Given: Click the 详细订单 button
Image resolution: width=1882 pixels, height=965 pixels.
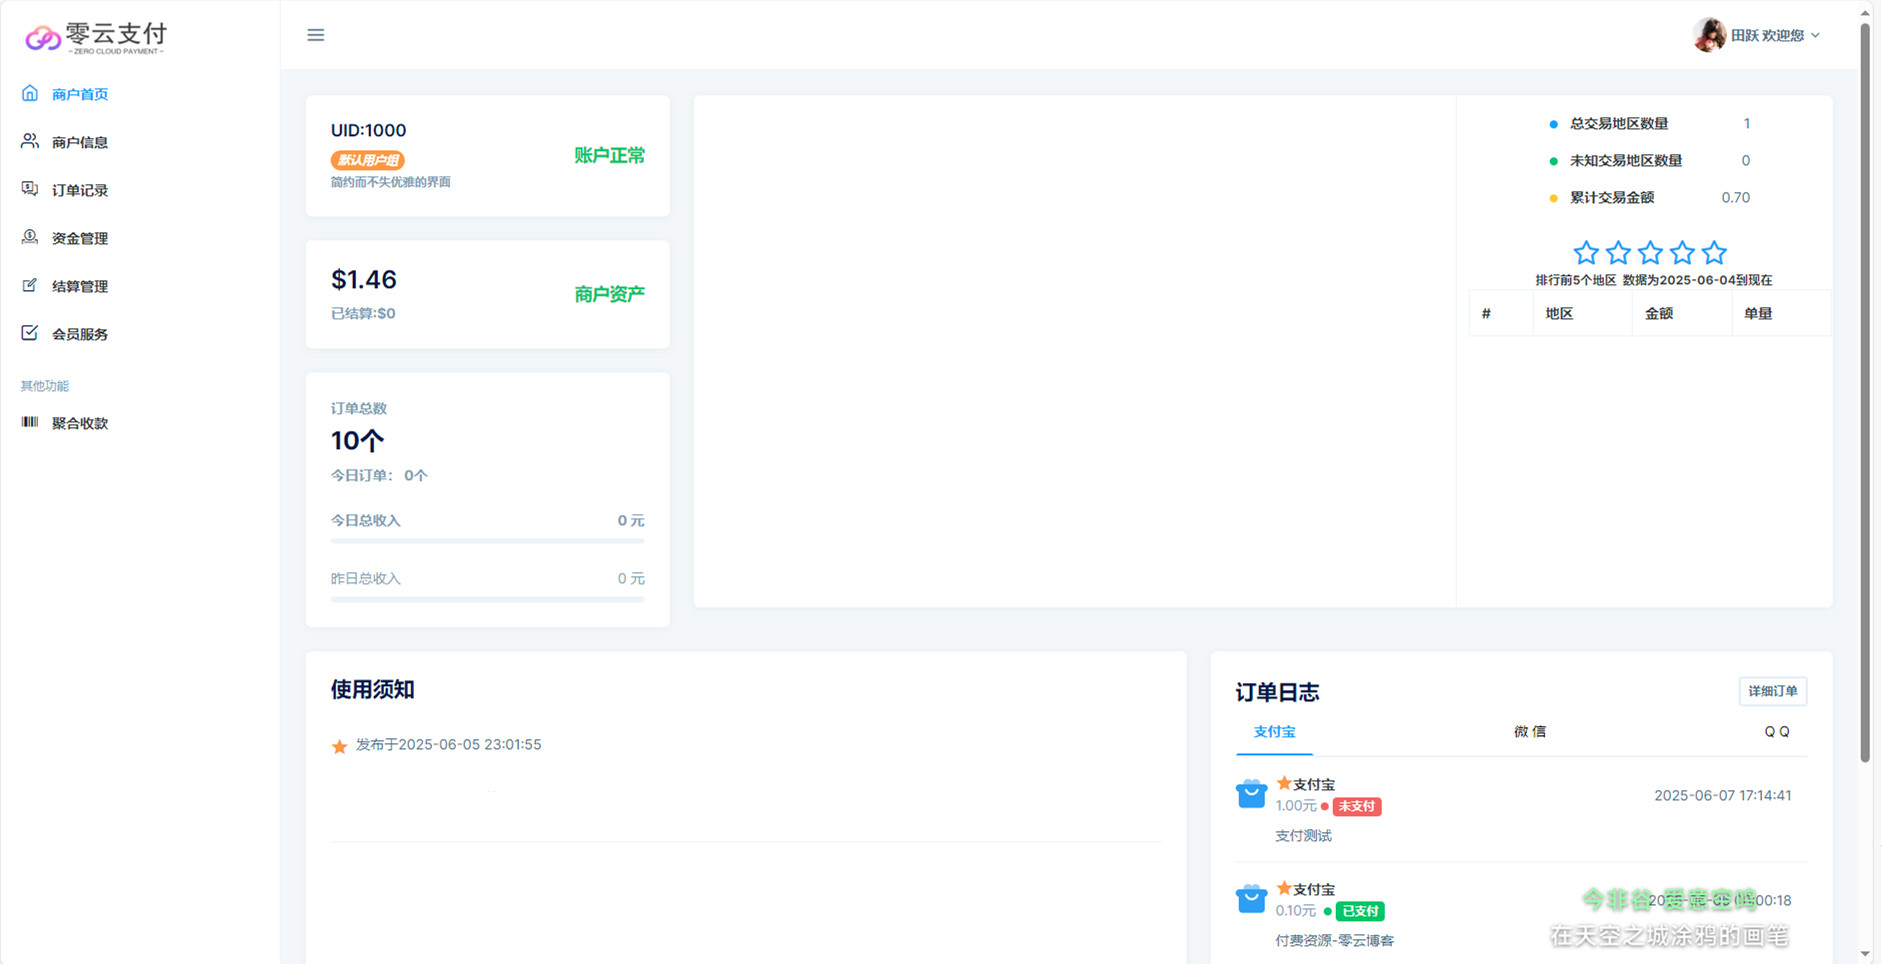Looking at the screenshot, I should click(x=1772, y=691).
